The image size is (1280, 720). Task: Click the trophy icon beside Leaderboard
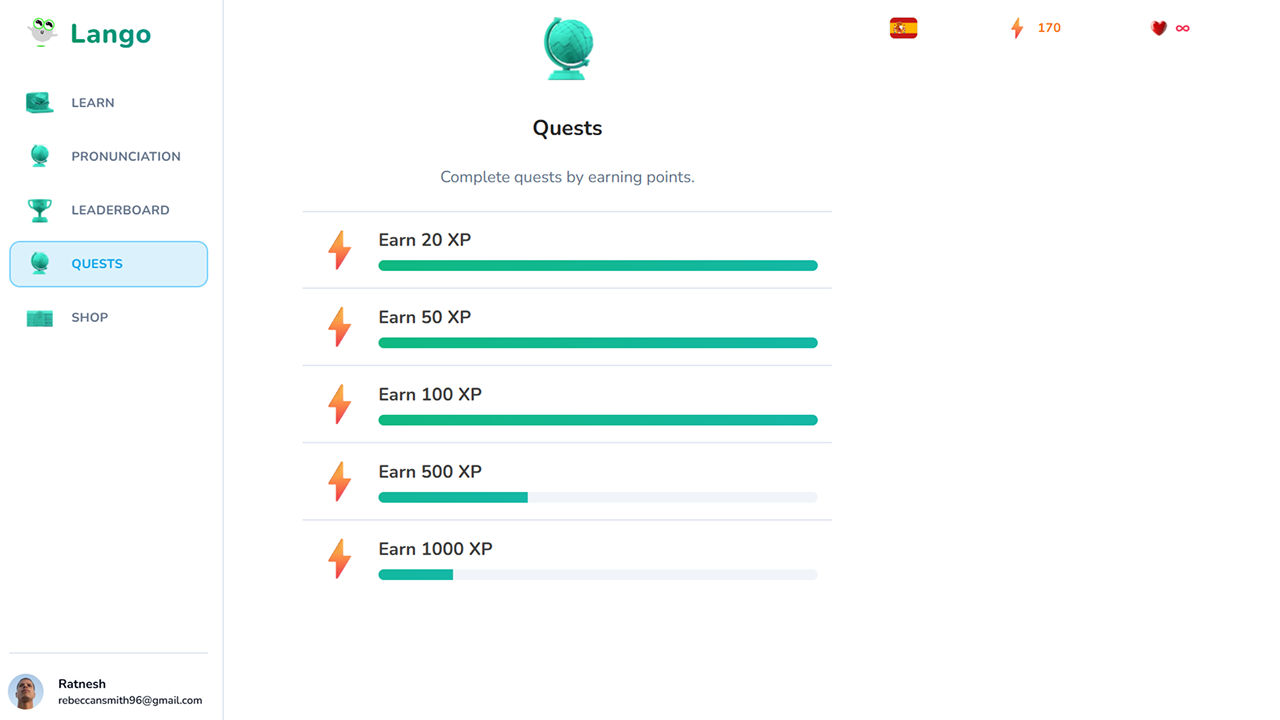click(x=40, y=210)
